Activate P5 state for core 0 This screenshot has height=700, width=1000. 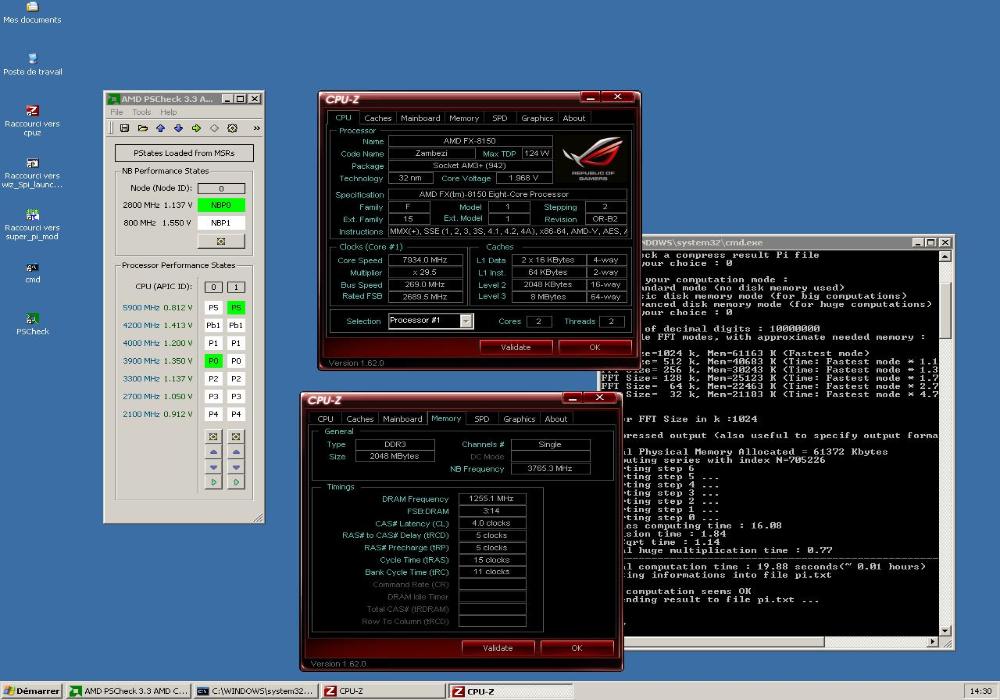214,308
